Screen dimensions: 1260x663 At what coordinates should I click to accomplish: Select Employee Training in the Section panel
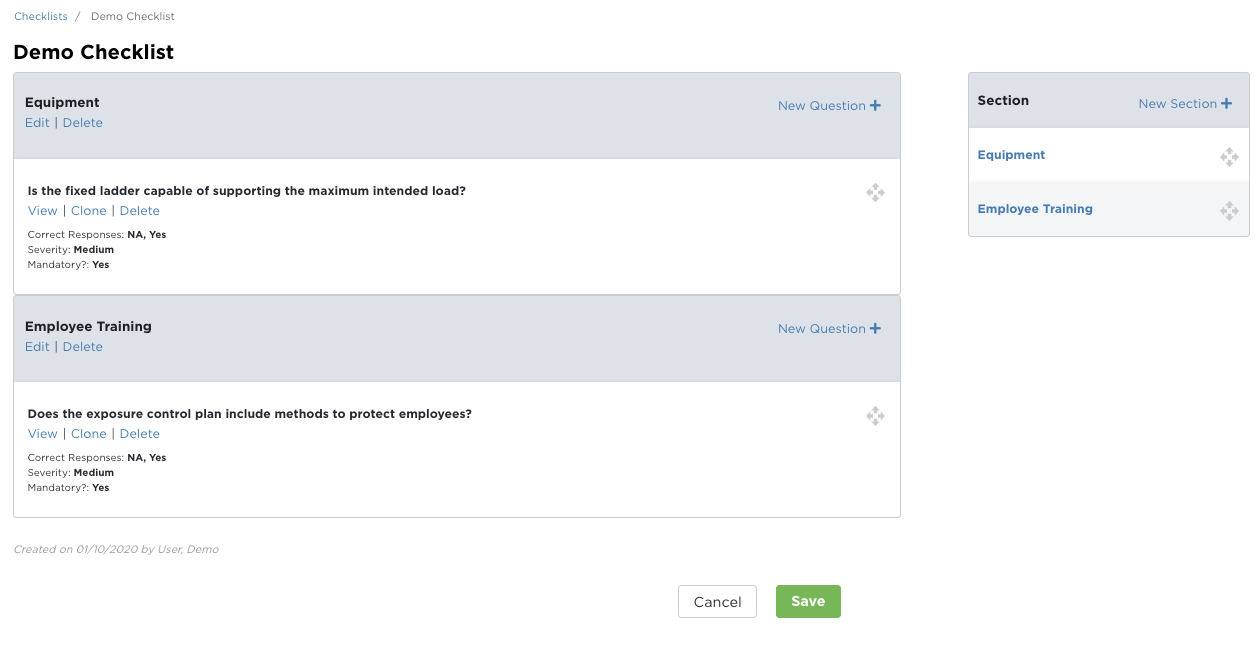1035,209
